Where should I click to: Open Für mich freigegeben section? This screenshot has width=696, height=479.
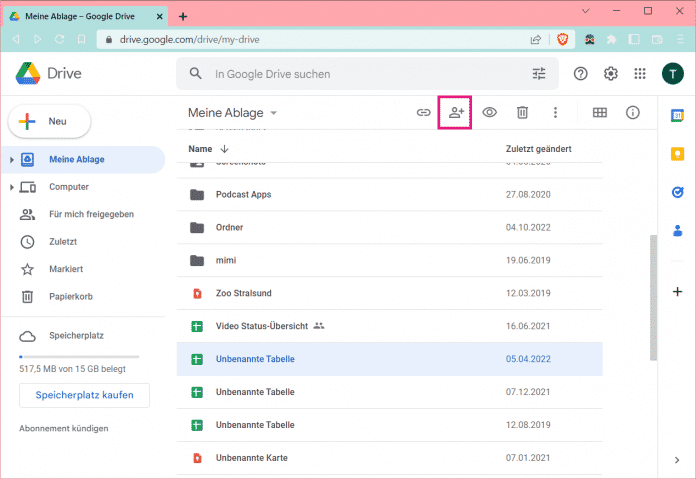click(x=91, y=214)
